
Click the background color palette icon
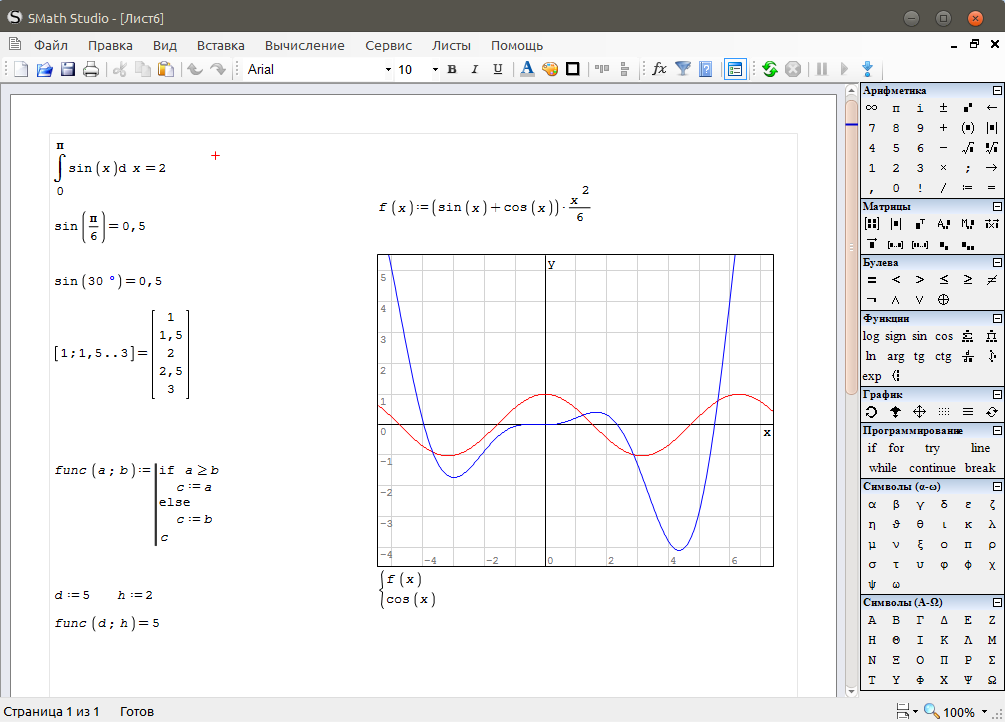(x=549, y=69)
